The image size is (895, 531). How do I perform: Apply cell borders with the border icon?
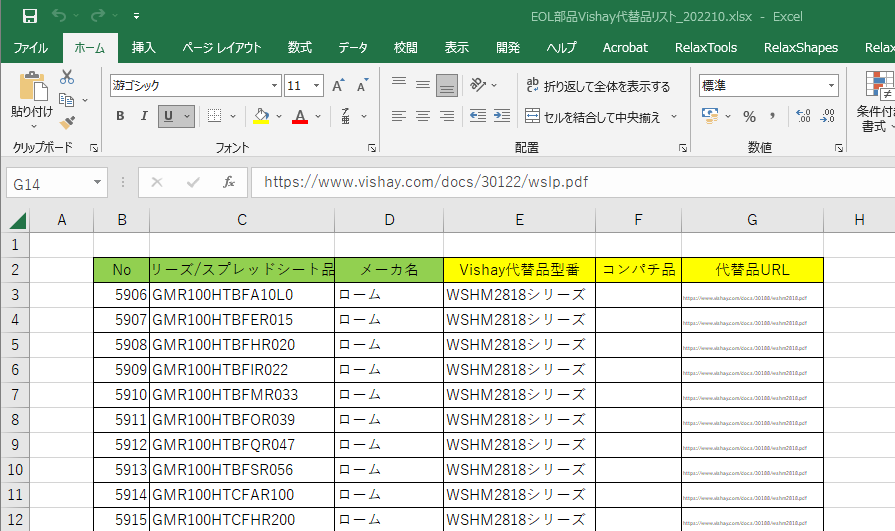[x=215, y=116]
